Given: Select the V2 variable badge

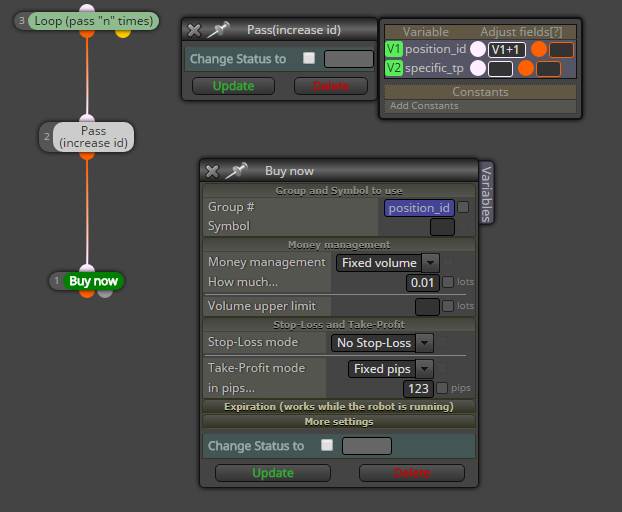Looking at the screenshot, I should point(394,68).
